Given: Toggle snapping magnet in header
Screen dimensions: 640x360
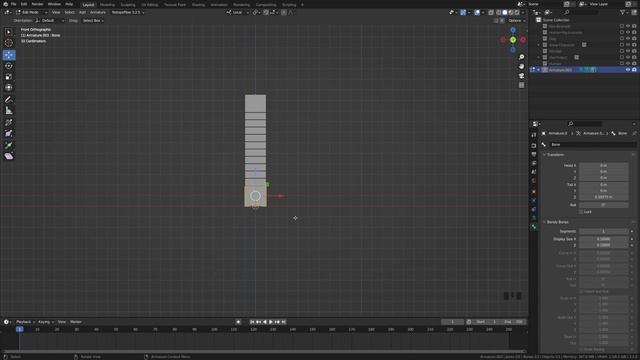Looking at the screenshot, I should click(x=266, y=13).
